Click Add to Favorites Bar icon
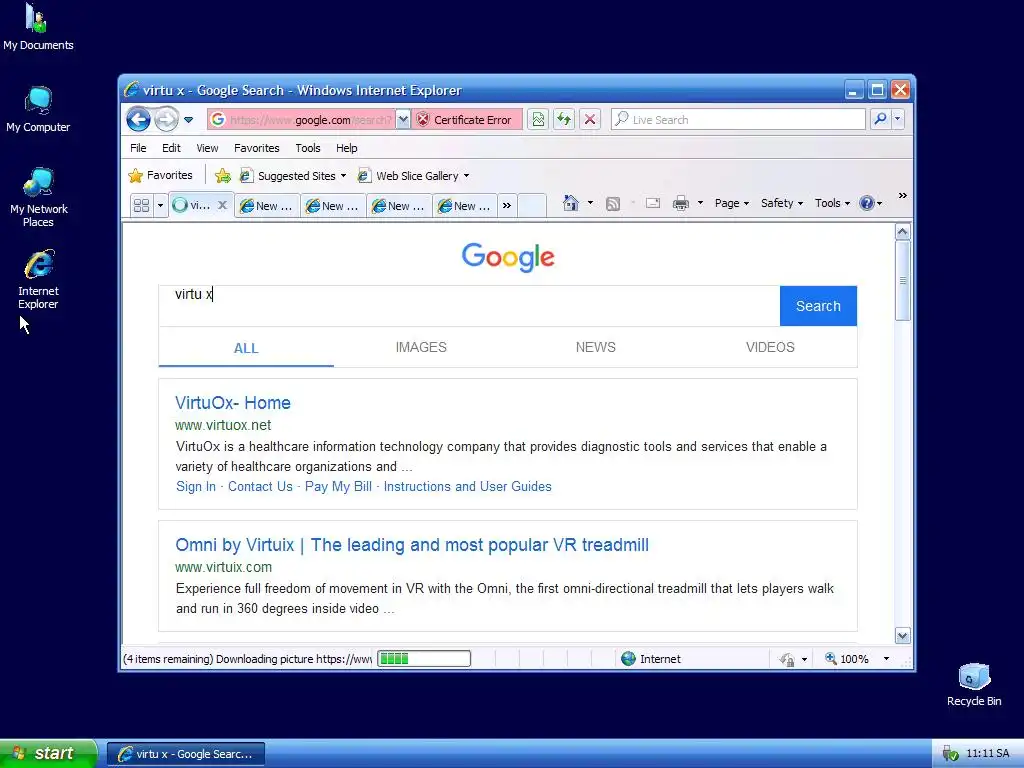This screenshot has width=1024, height=768. [x=223, y=176]
